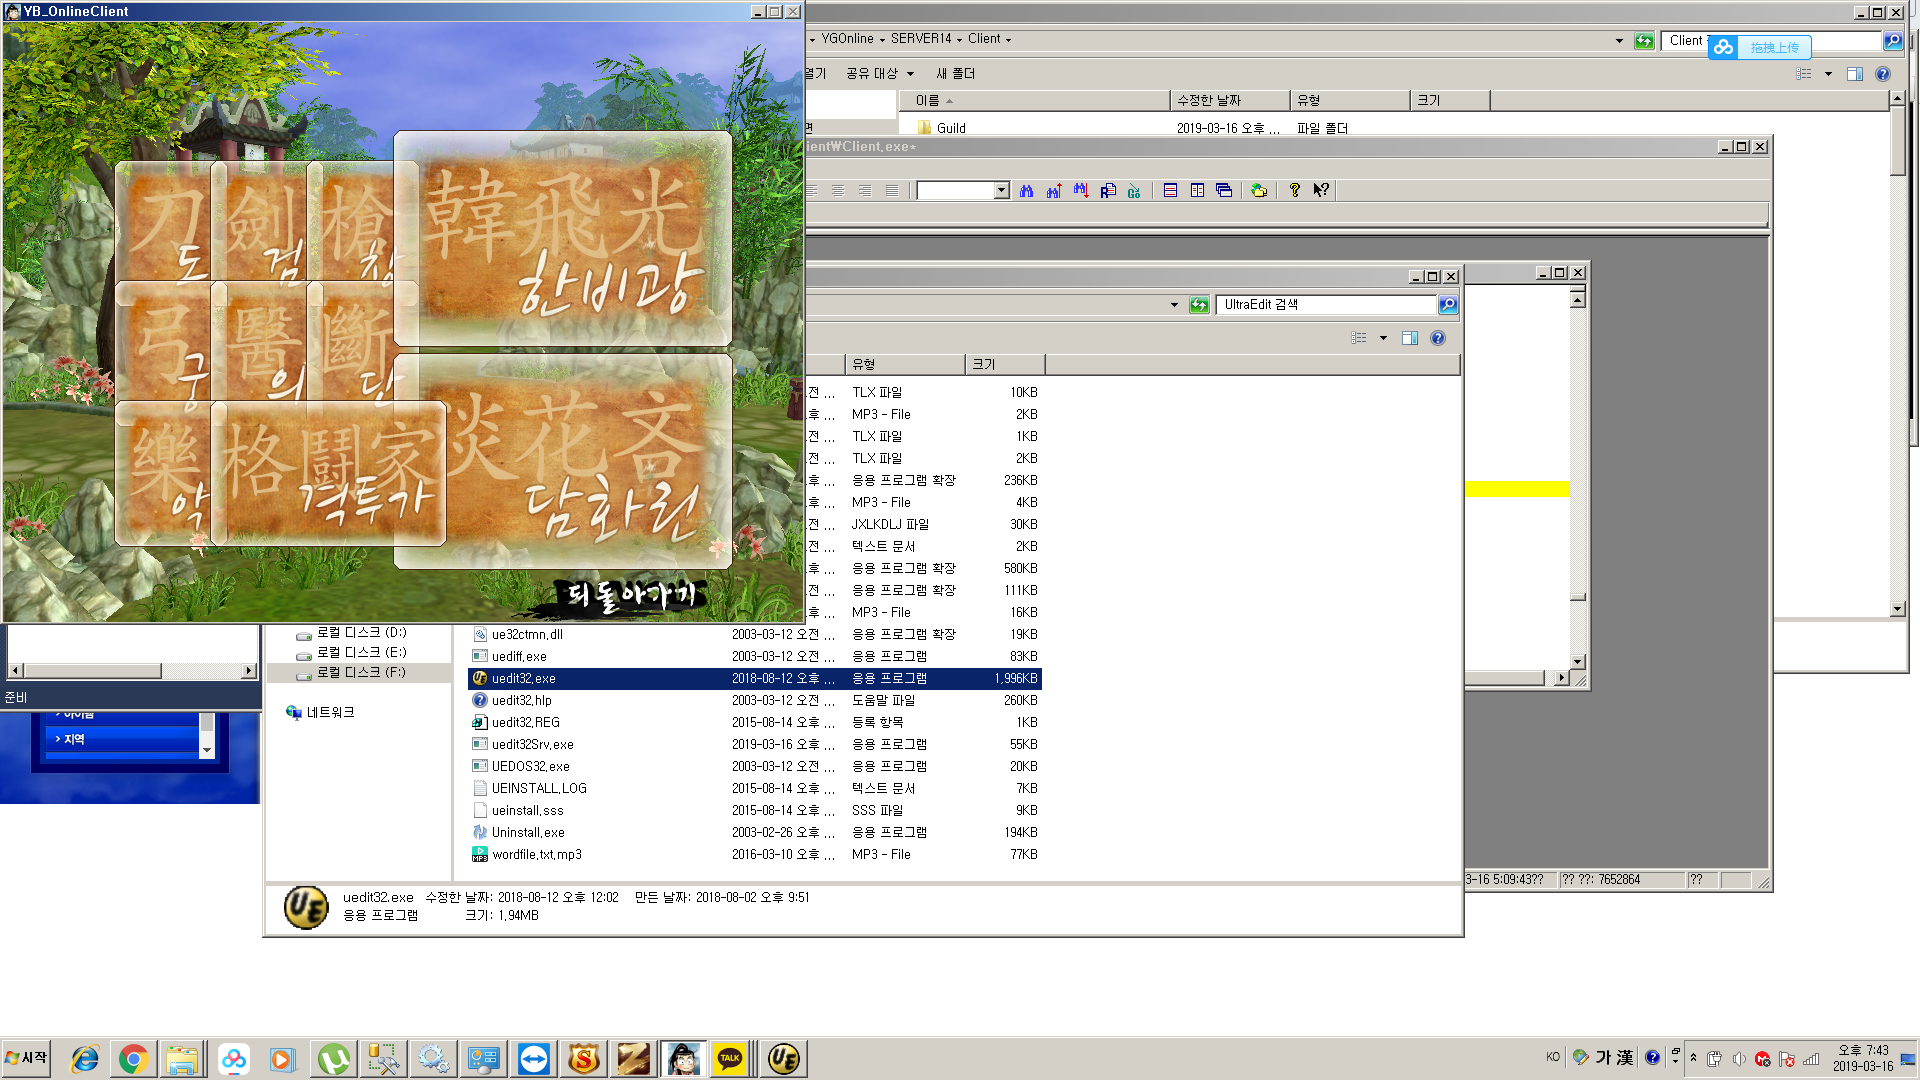Click the open folder icon on UltraEdit toolbar

(1258, 190)
